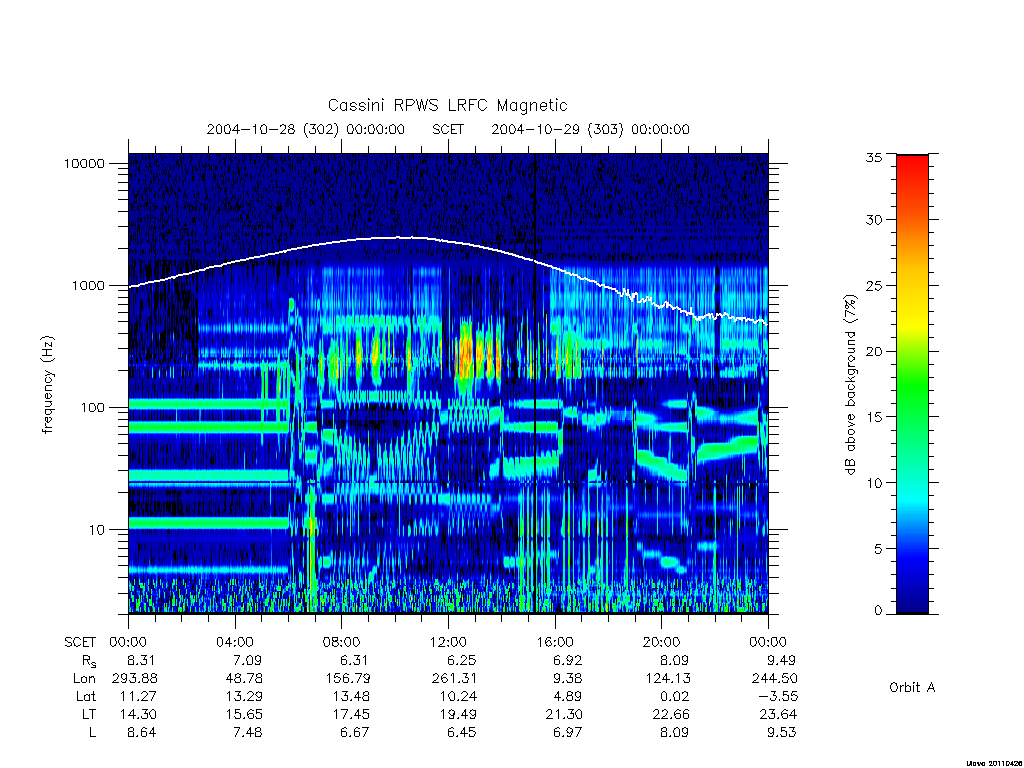
Task: Click the local time value 21.30
Action: (x=564, y=714)
